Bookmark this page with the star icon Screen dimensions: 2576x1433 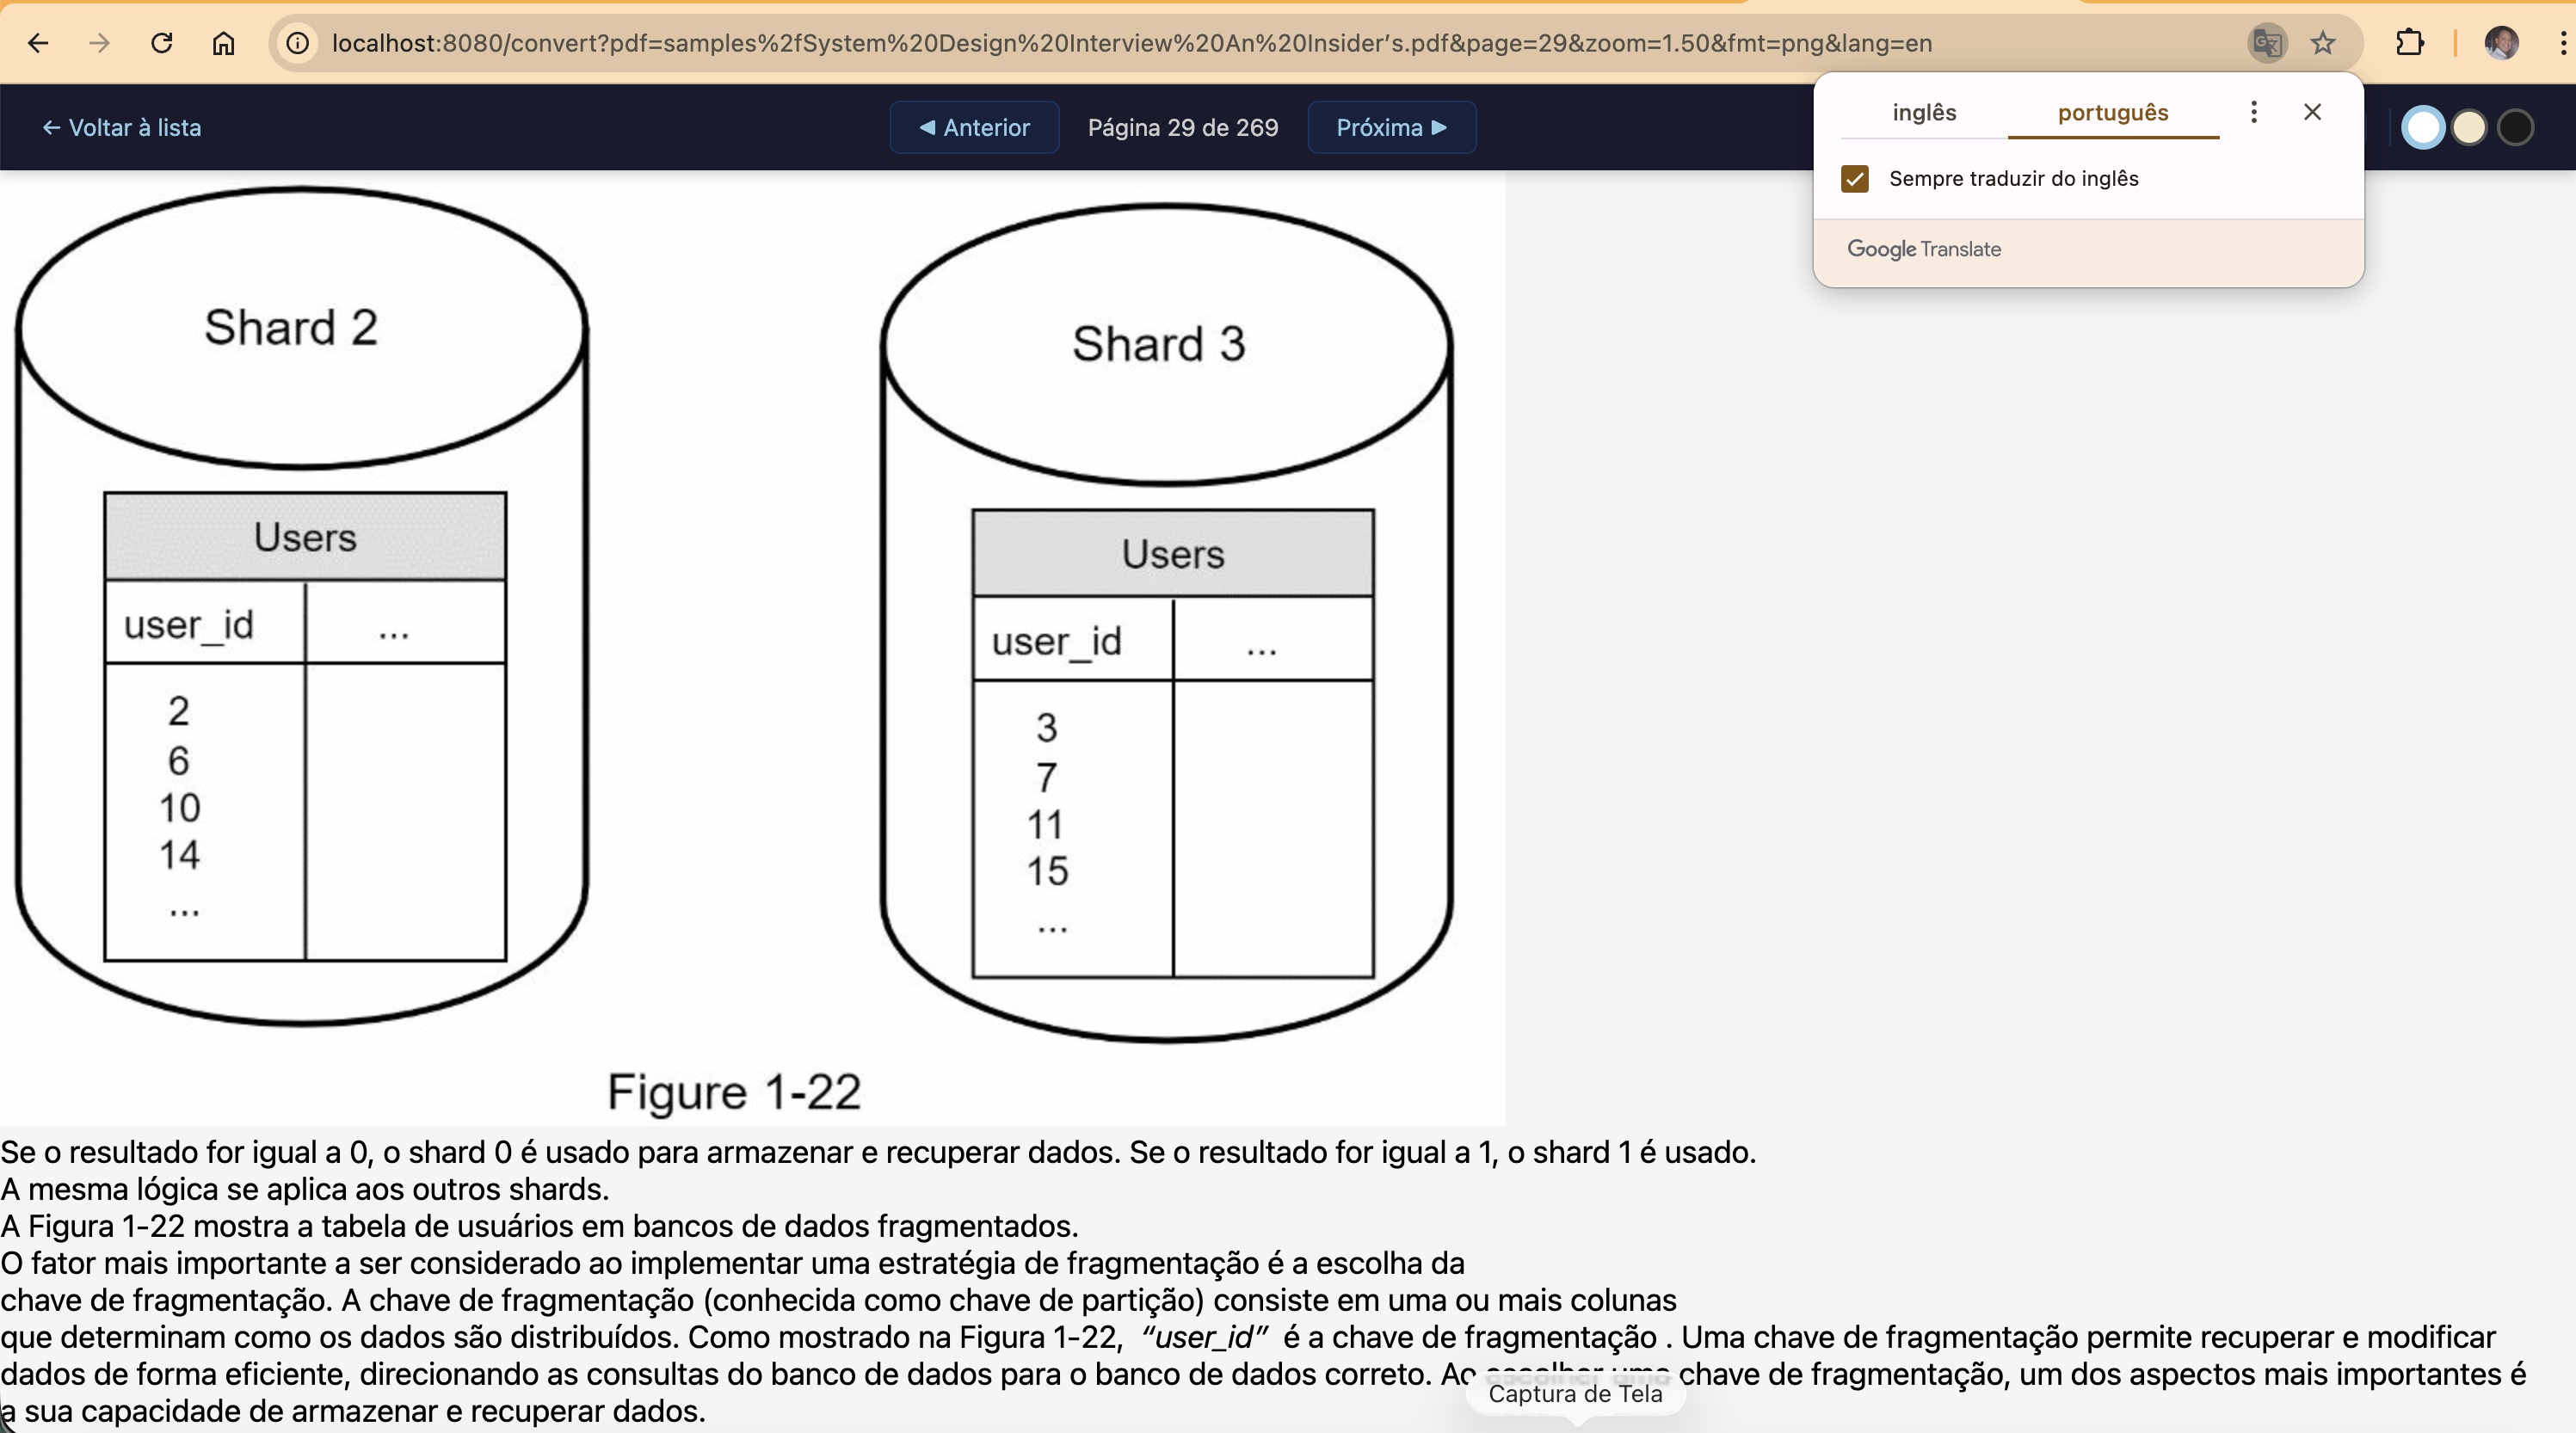pos(2323,43)
